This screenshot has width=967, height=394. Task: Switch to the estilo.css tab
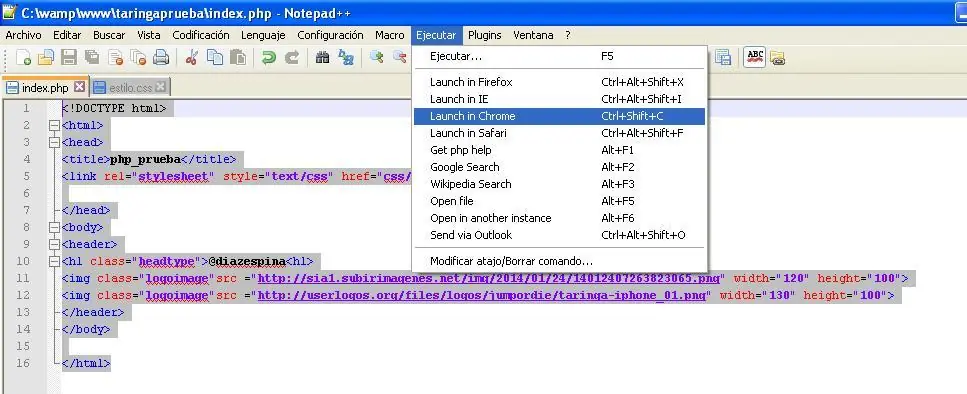[131, 88]
